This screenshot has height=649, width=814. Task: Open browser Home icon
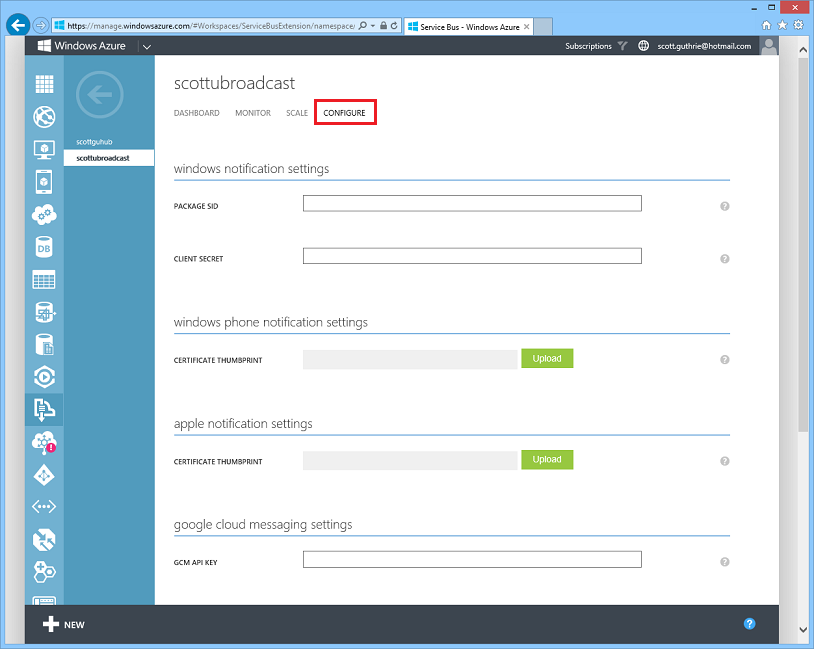click(766, 25)
